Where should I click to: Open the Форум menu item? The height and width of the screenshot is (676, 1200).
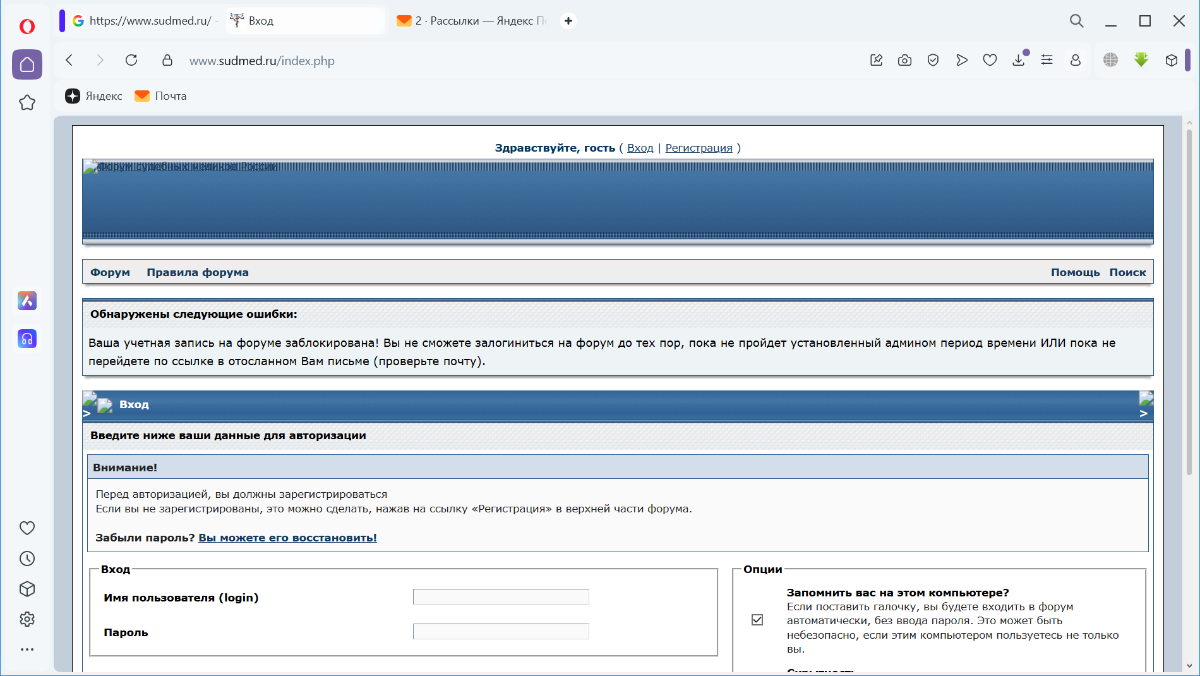[x=110, y=272]
